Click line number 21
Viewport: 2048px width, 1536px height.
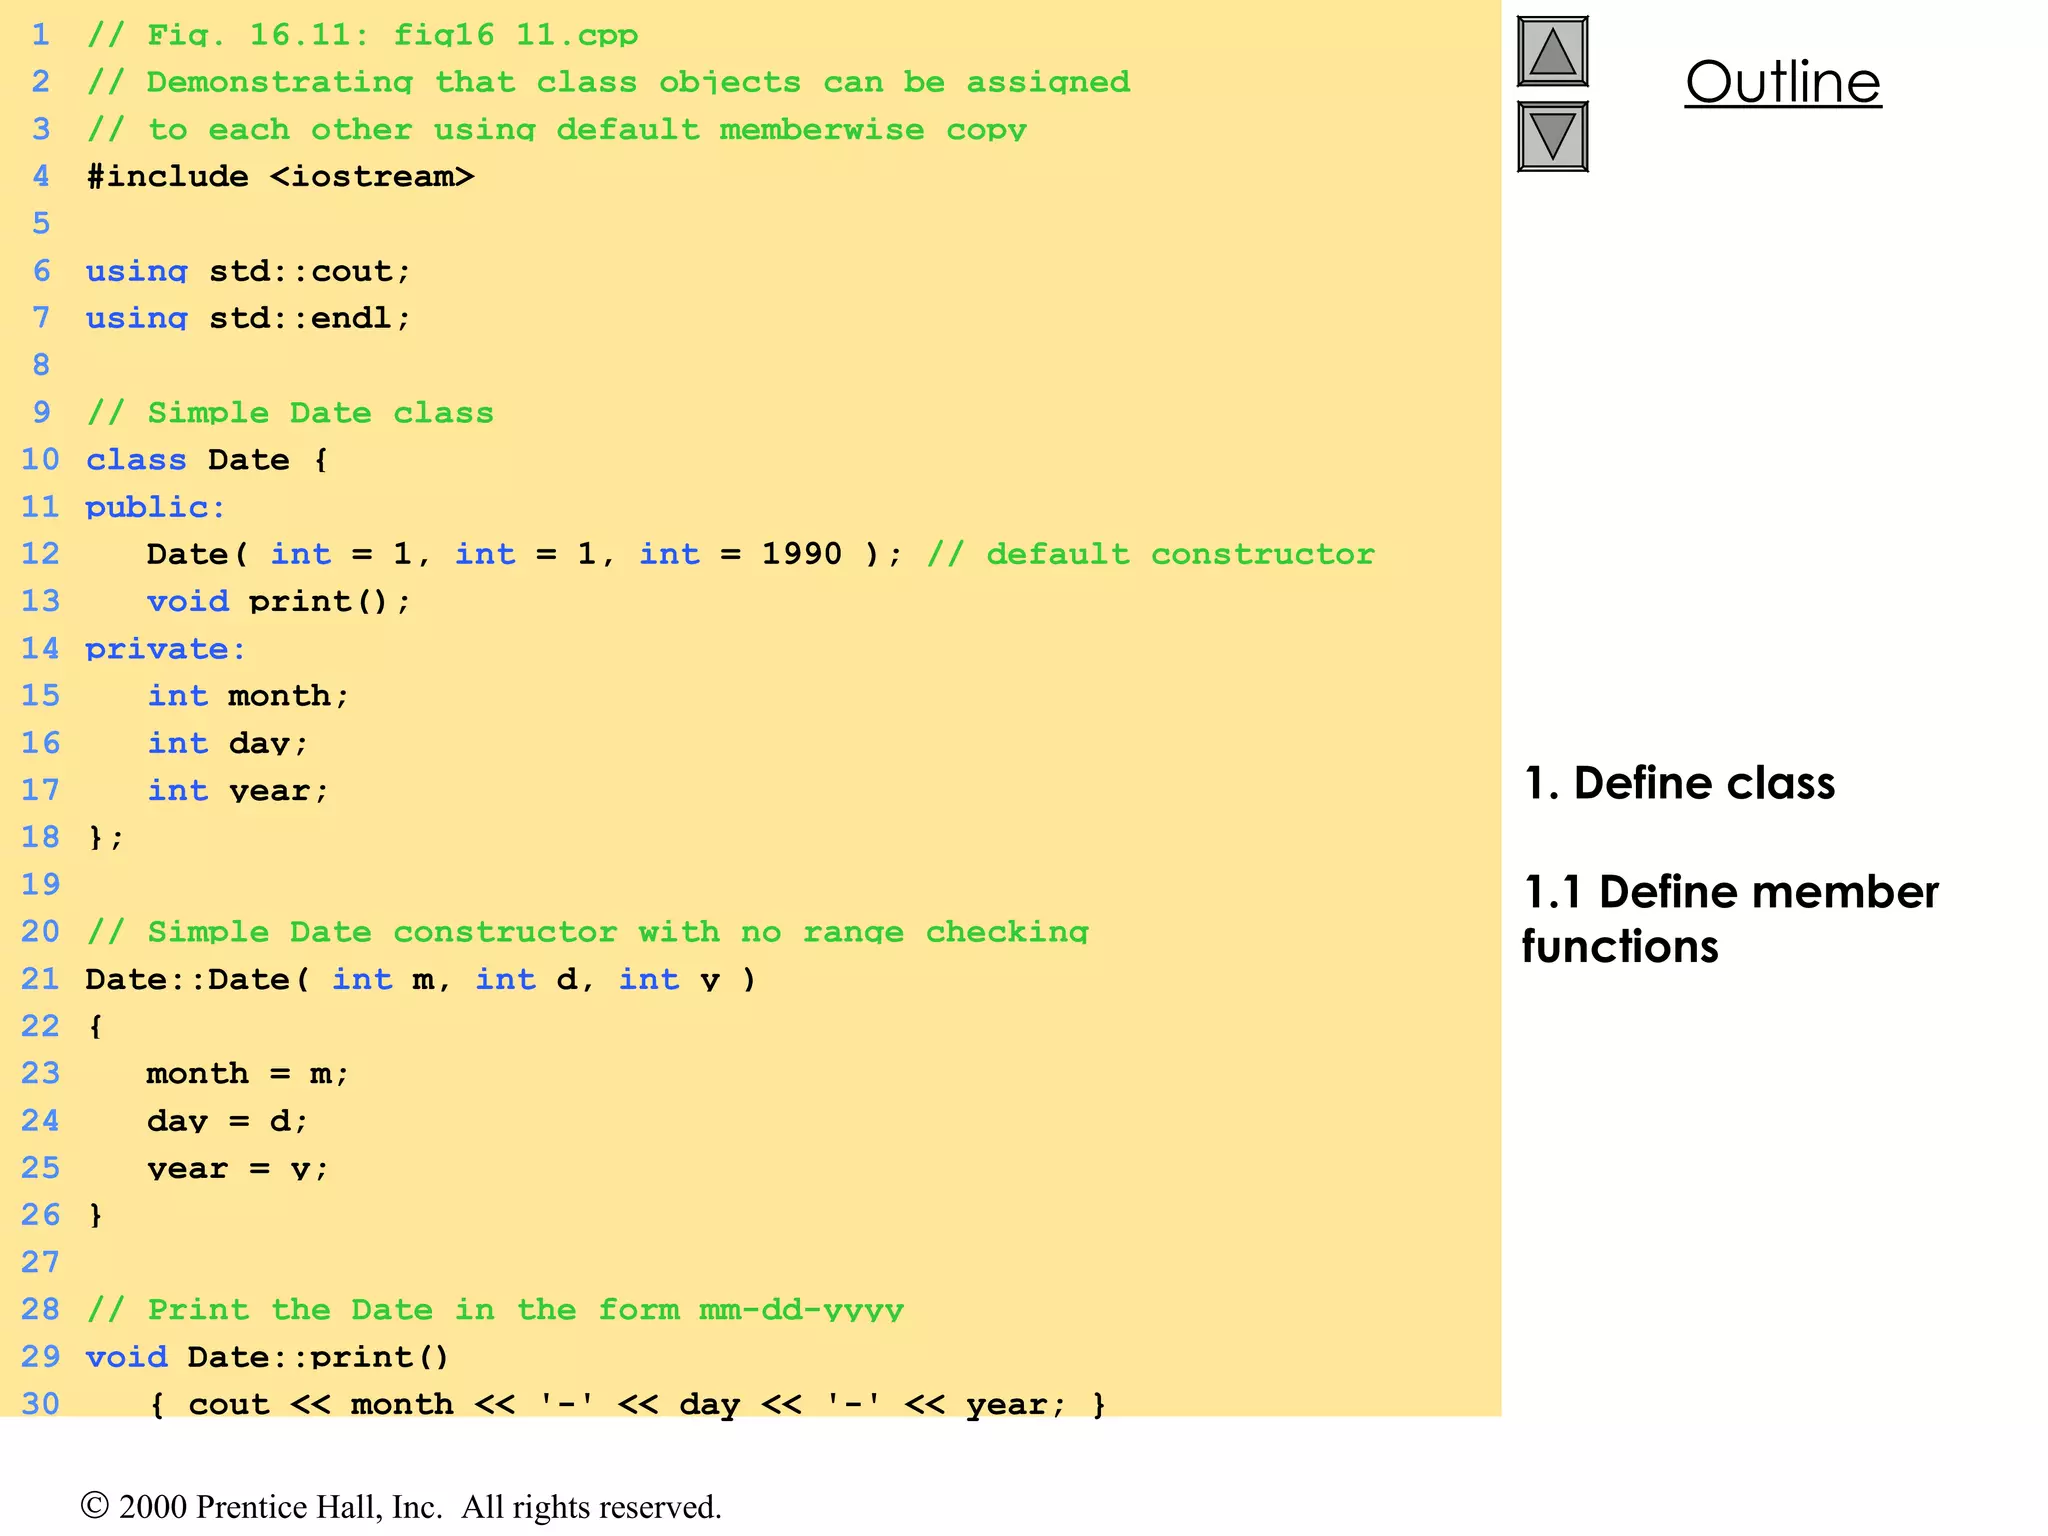point(40,979)
